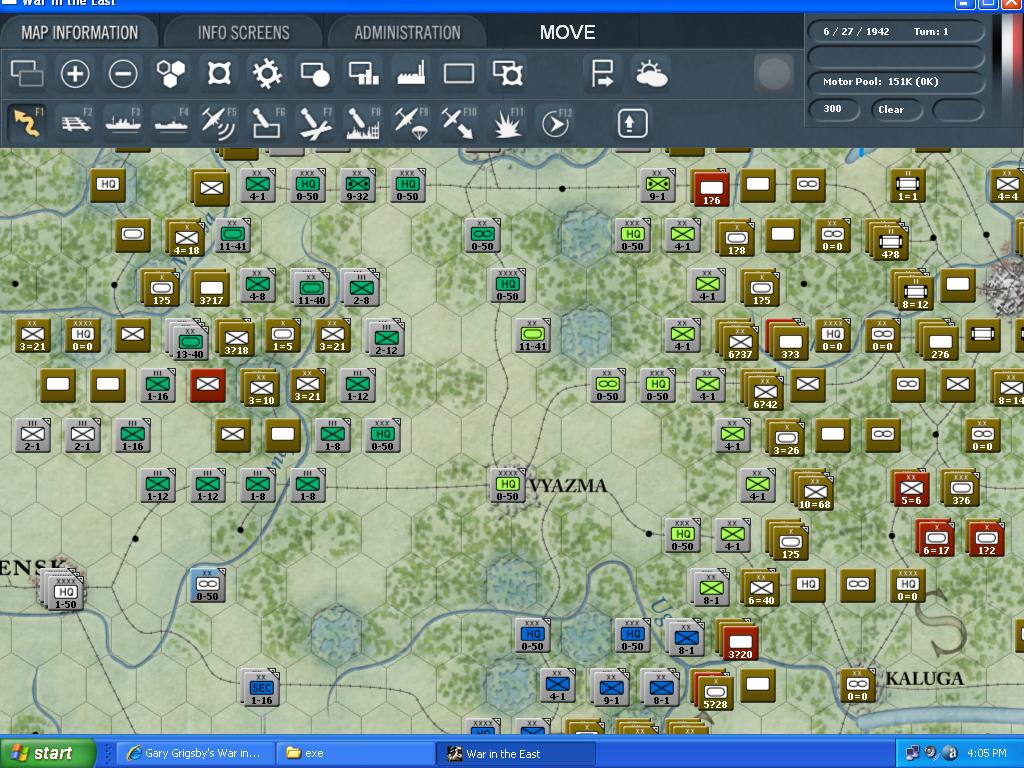This screenshot has height=768, width=1024.
Task: Click the MOVE mode label
Action: click(x=568, y=33)
